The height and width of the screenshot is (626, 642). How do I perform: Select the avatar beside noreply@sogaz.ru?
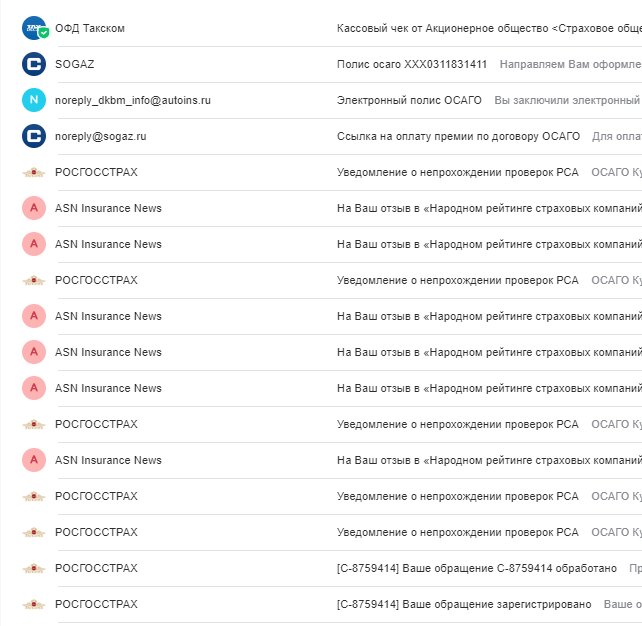34,136
